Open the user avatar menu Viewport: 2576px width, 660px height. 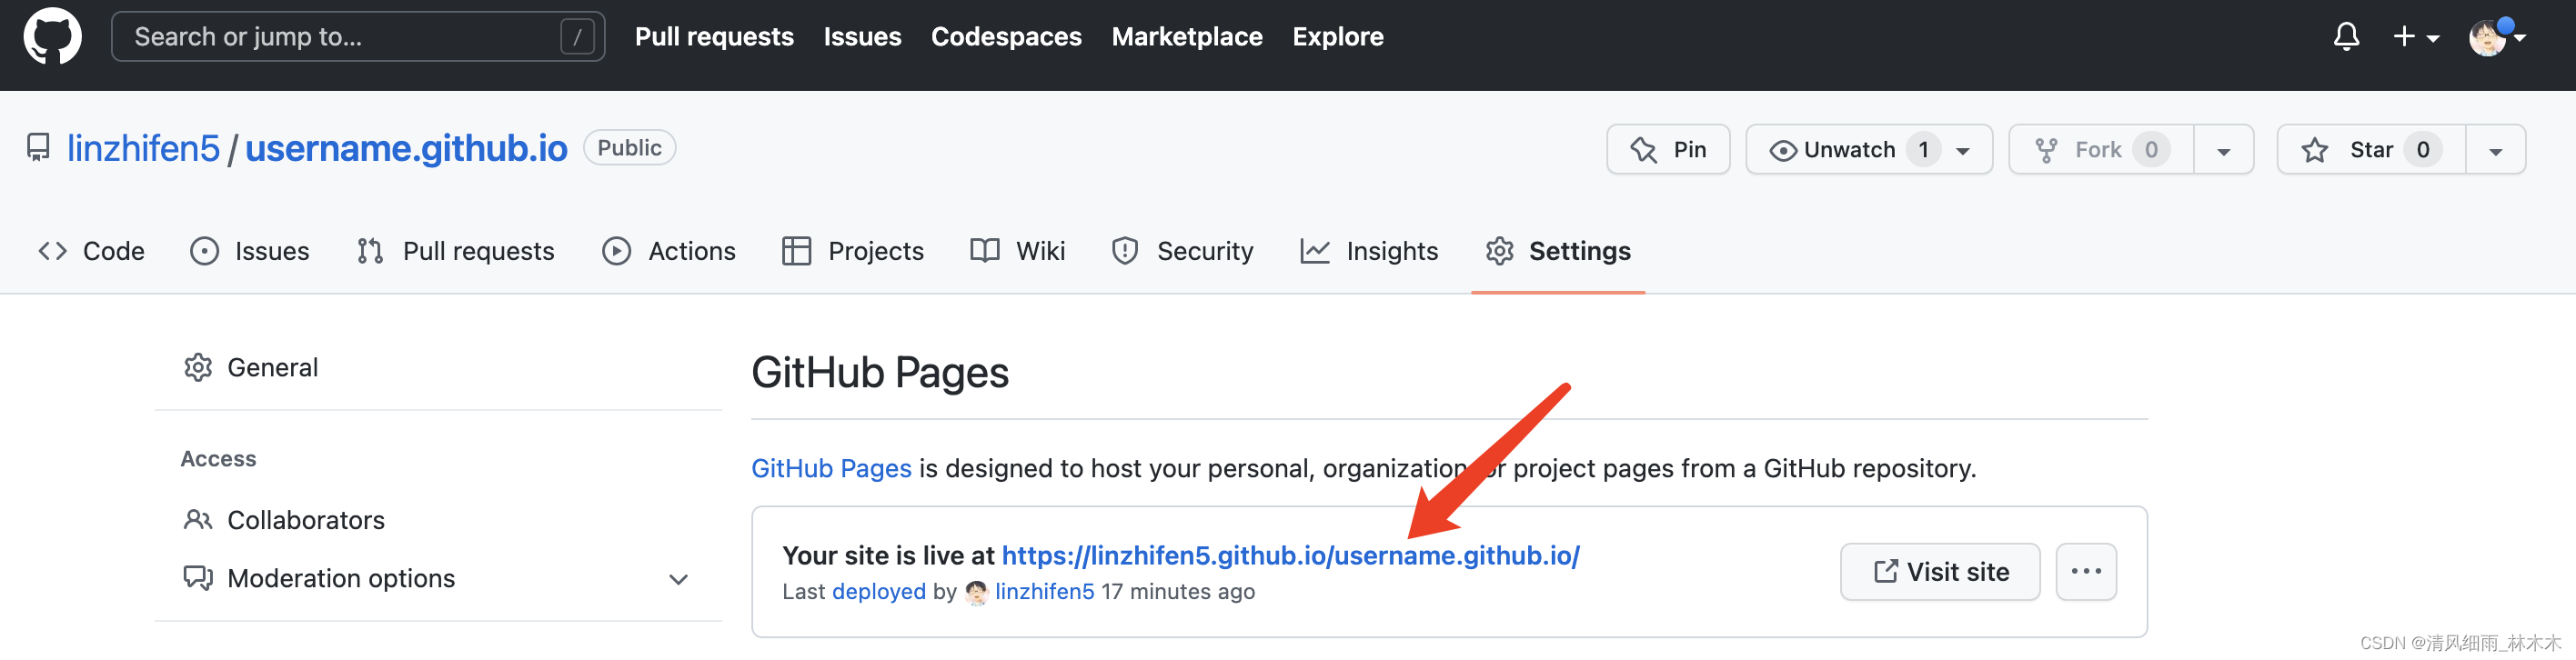tap(2496, 37)
